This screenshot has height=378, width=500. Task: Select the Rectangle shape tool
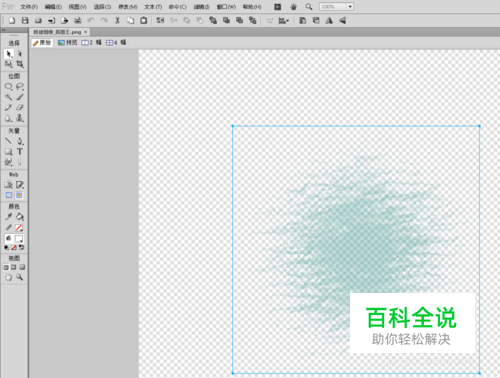[9, 152]
